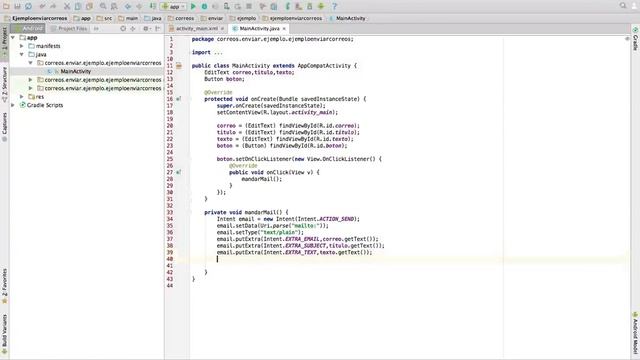Toggle the Captures tool window
The width and height of the screenshot is (640, 360).
[4, 127]
